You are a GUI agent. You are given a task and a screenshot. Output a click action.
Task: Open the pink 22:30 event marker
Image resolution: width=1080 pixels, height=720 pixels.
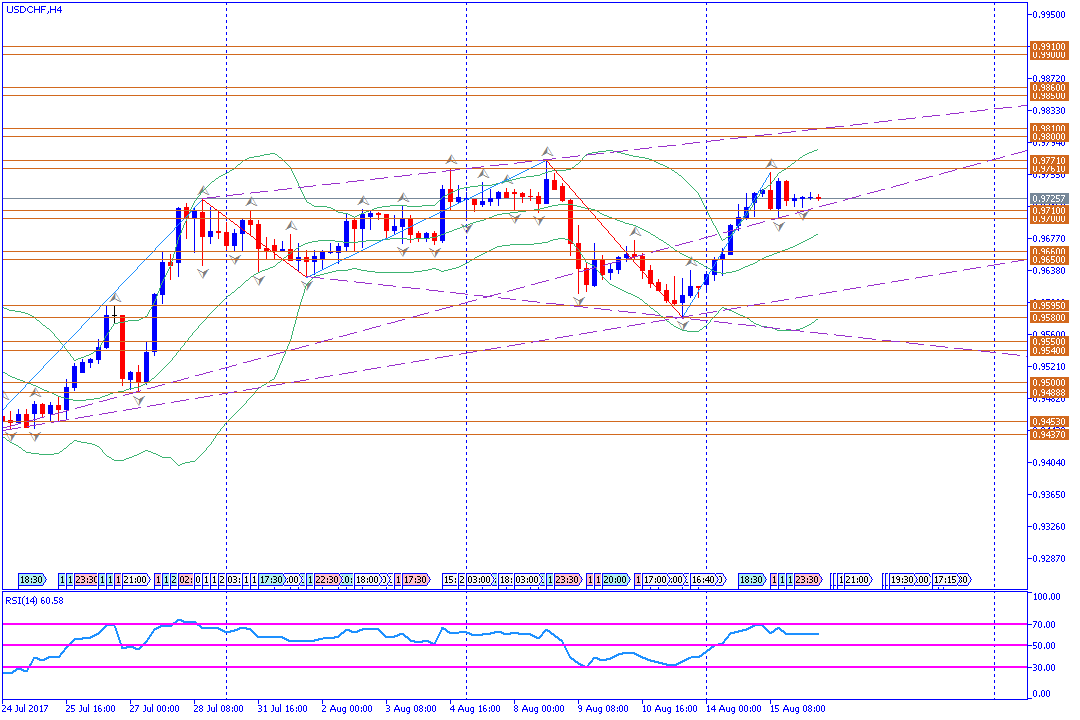pos(327,579)
